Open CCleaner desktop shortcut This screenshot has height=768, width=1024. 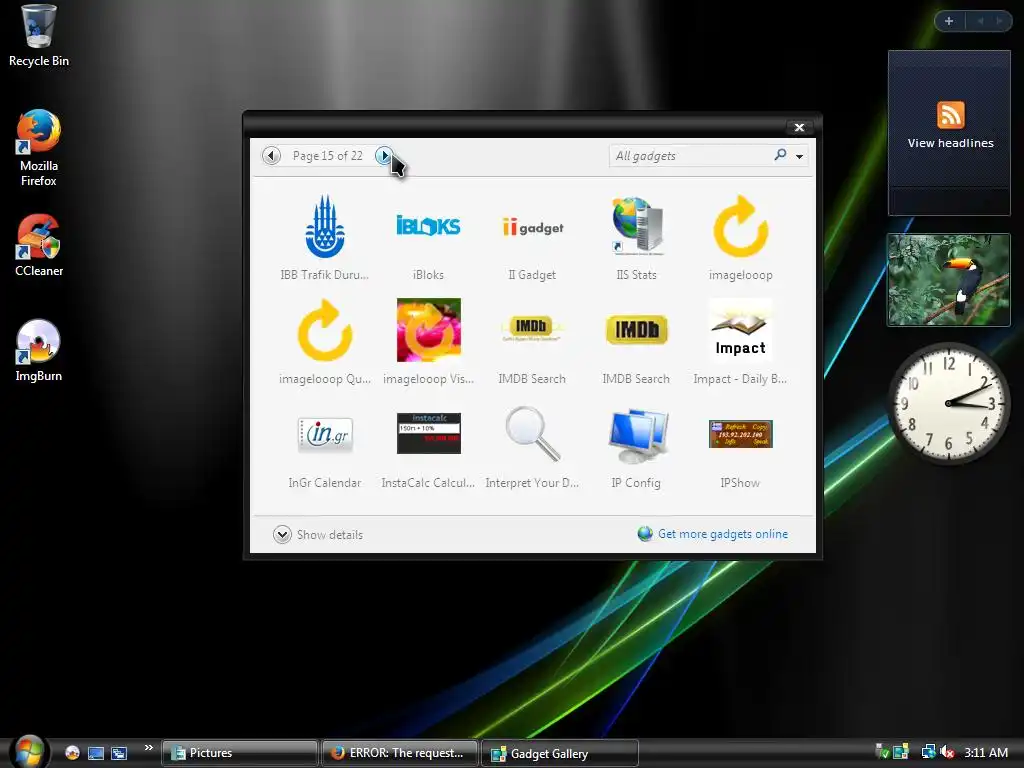tap(39, 246)
